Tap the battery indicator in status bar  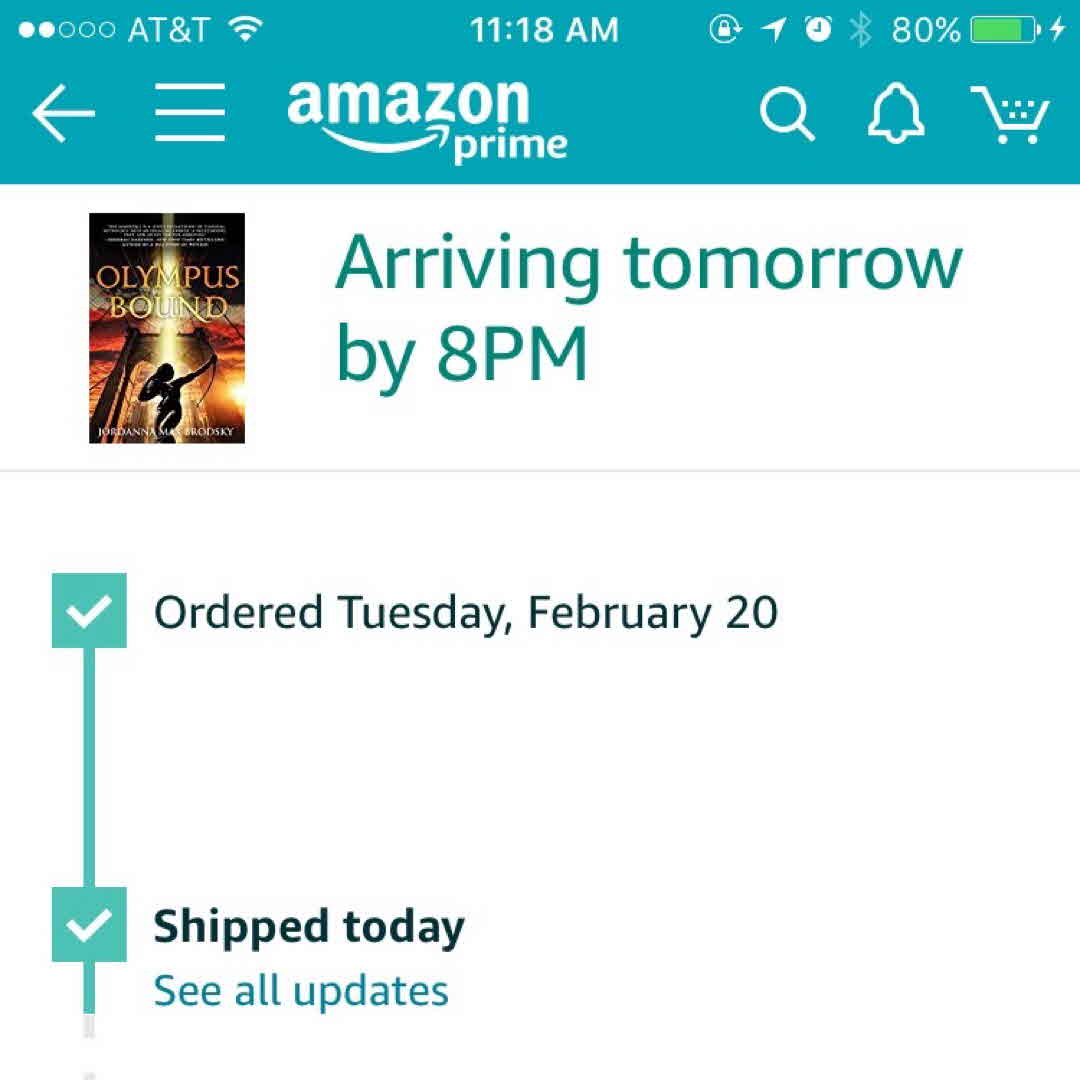coord(1006,30)
